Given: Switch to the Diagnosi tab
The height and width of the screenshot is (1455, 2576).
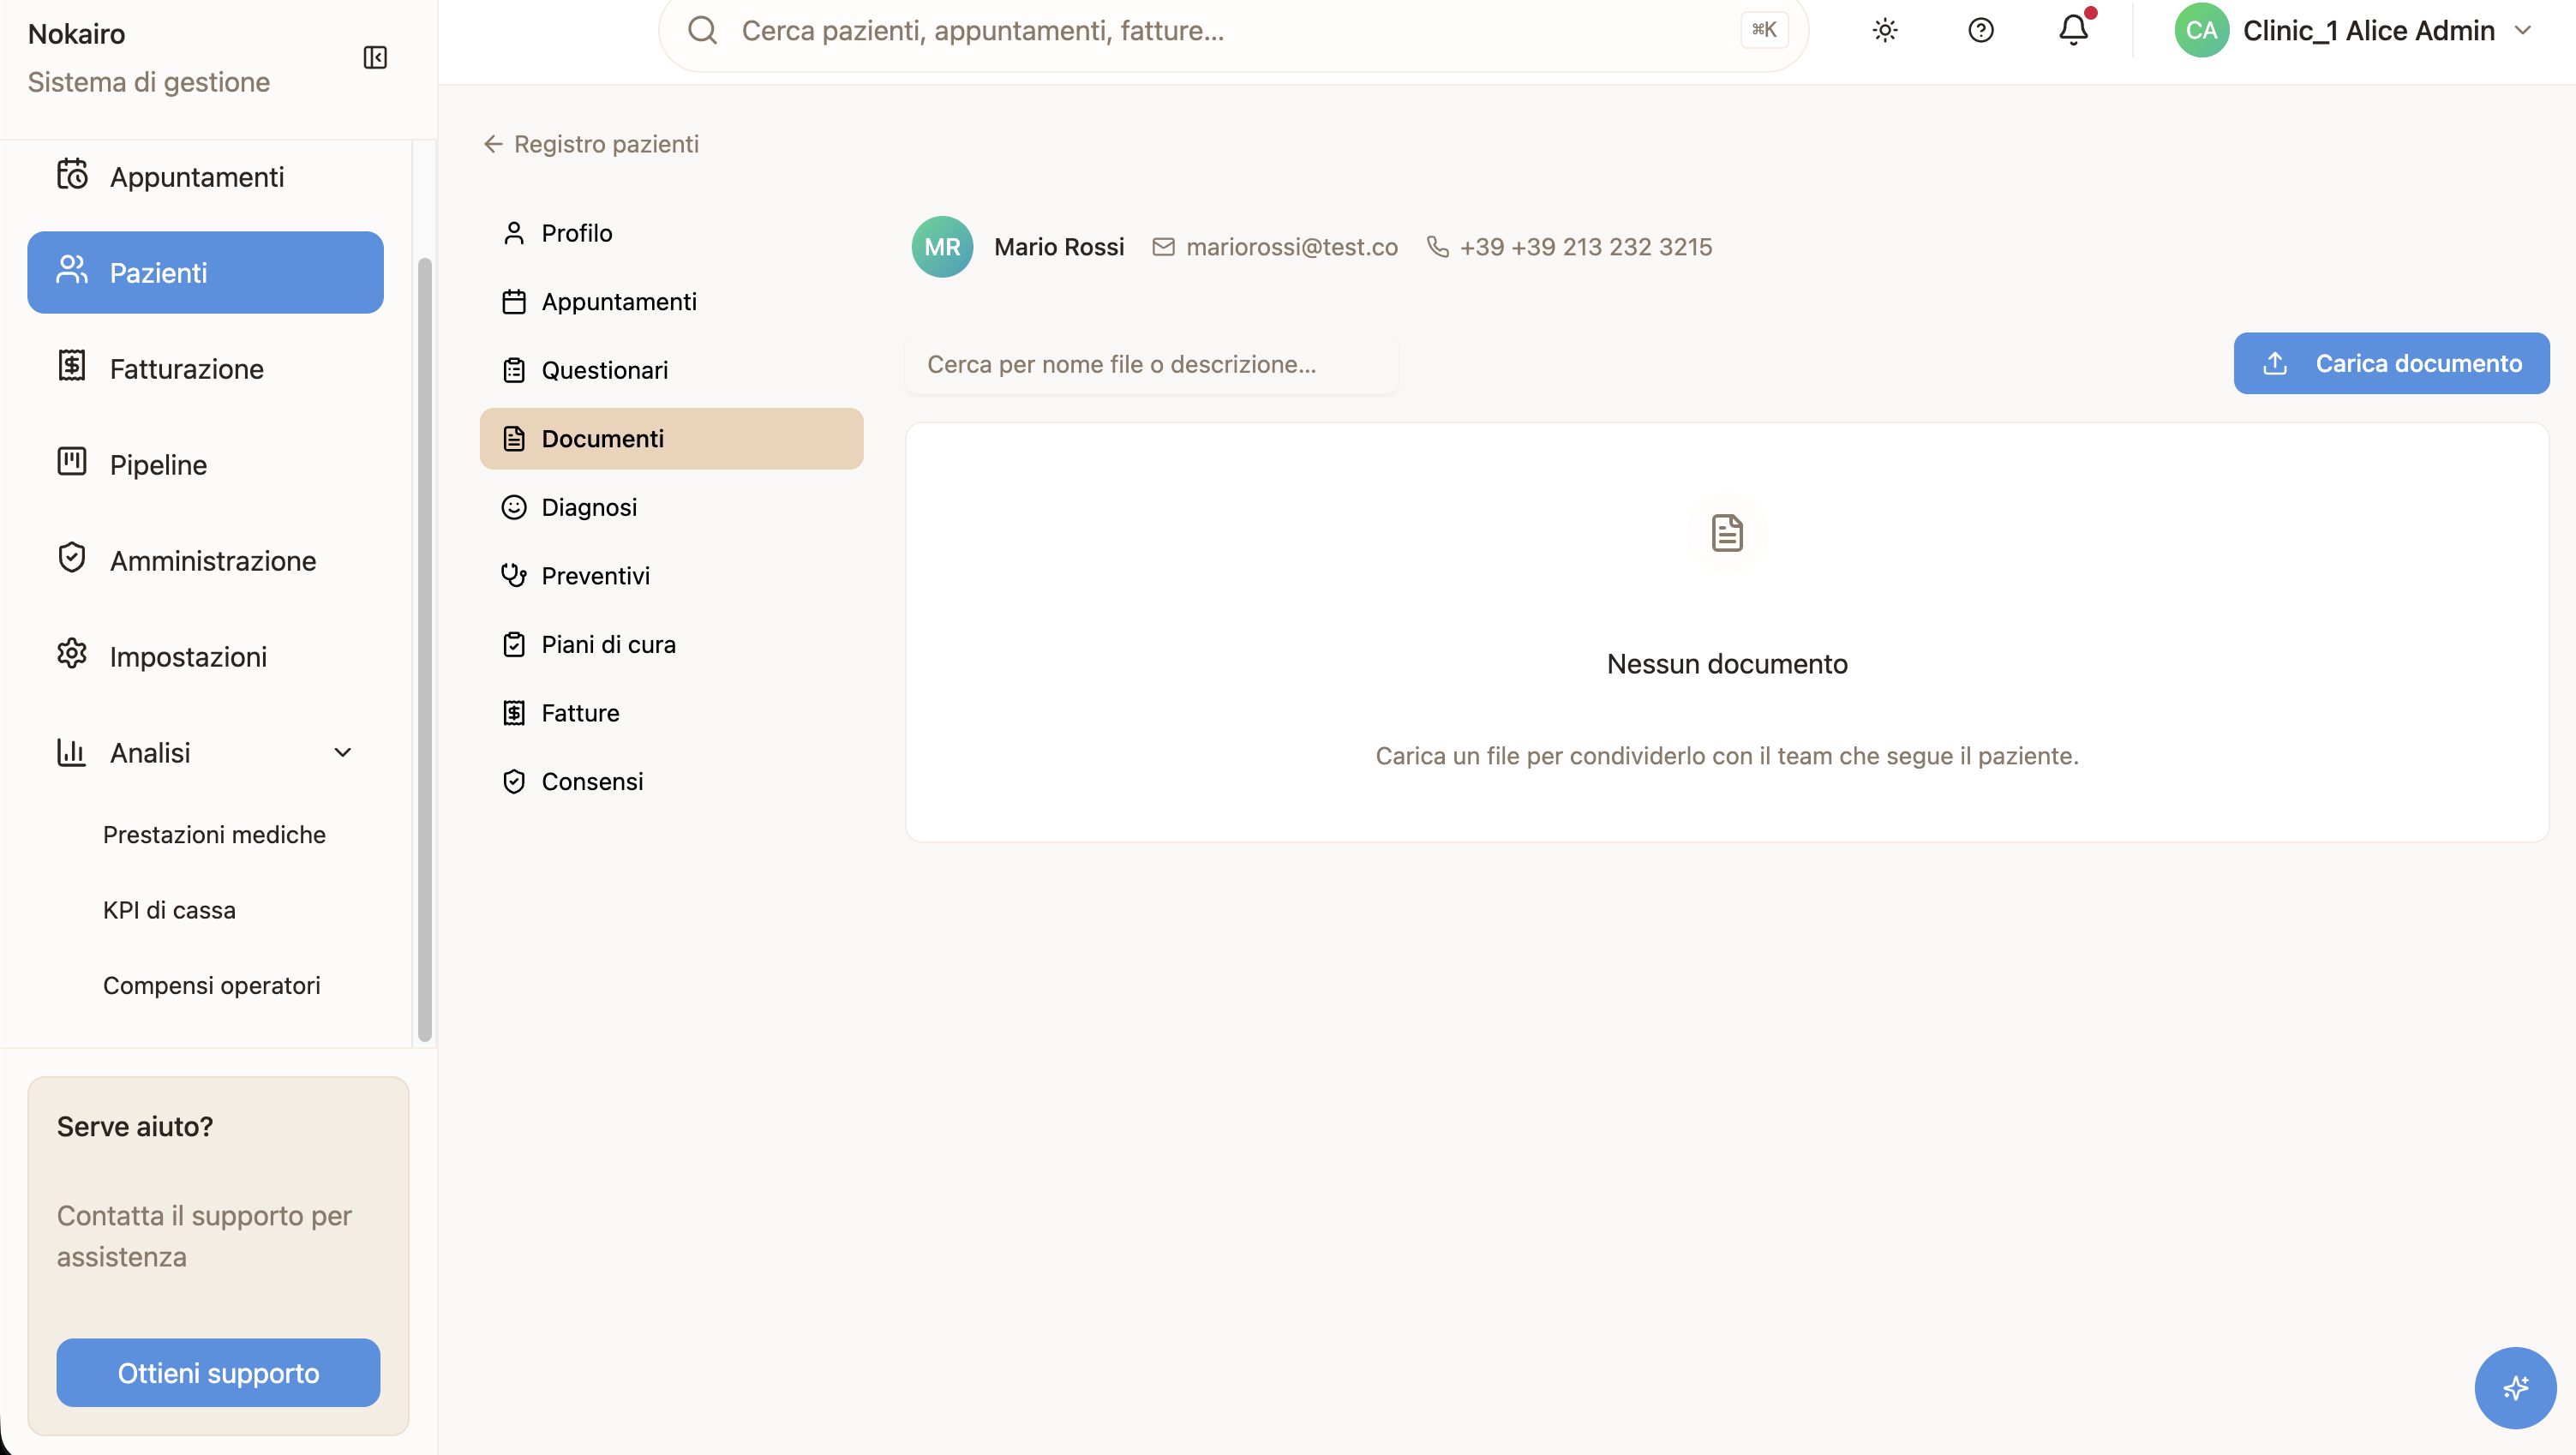Looking at the screenshot, I should pos(671,508).
